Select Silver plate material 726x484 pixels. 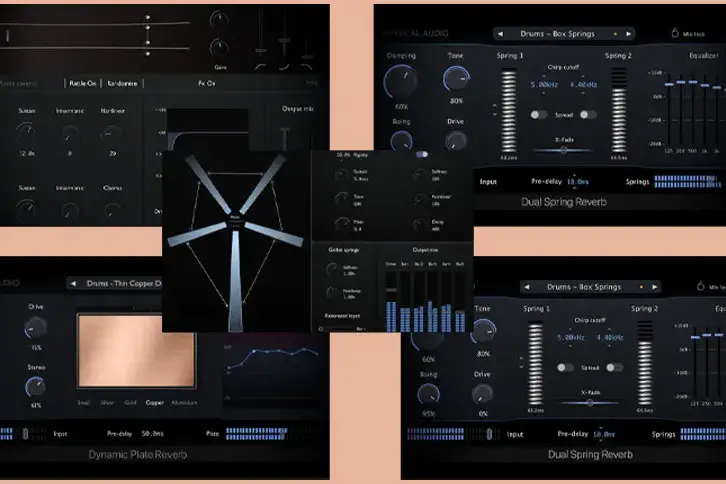(x=107, y=403)
